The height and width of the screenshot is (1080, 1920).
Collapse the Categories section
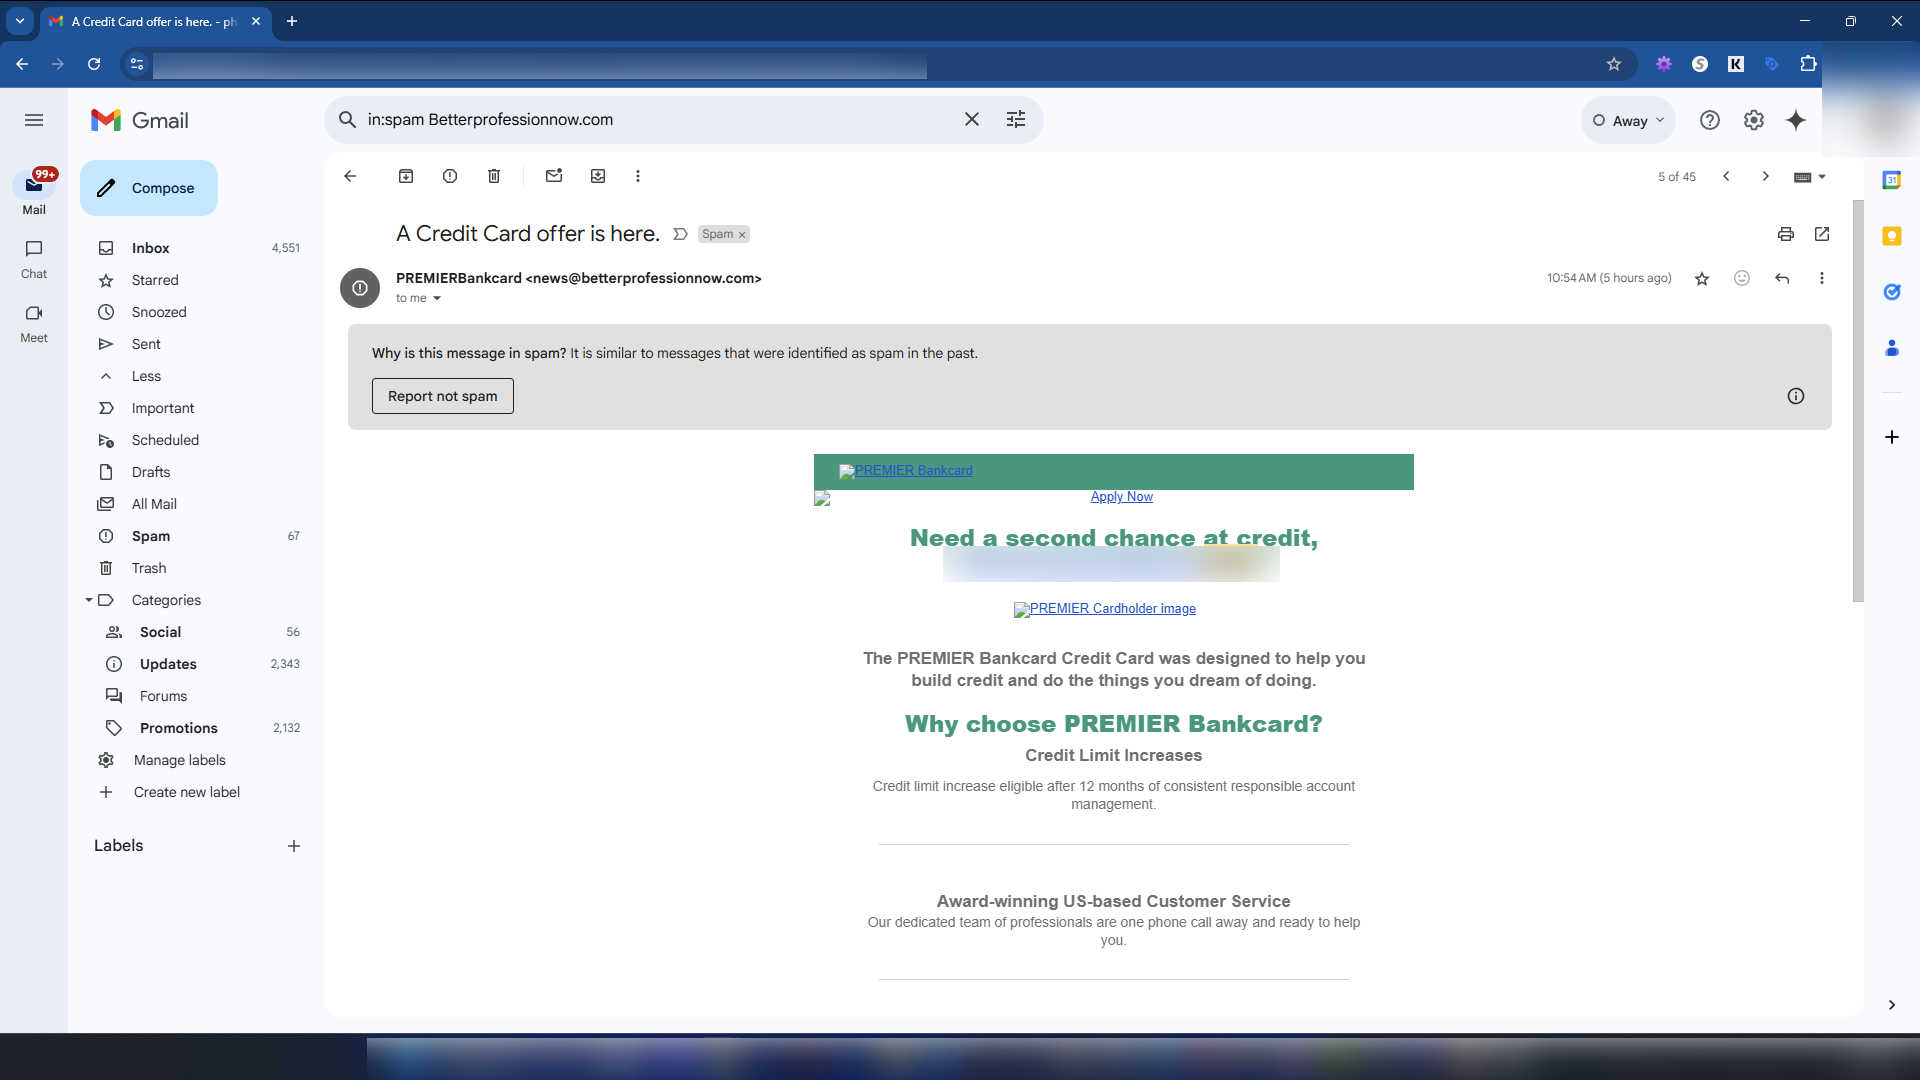pos(90,600)
